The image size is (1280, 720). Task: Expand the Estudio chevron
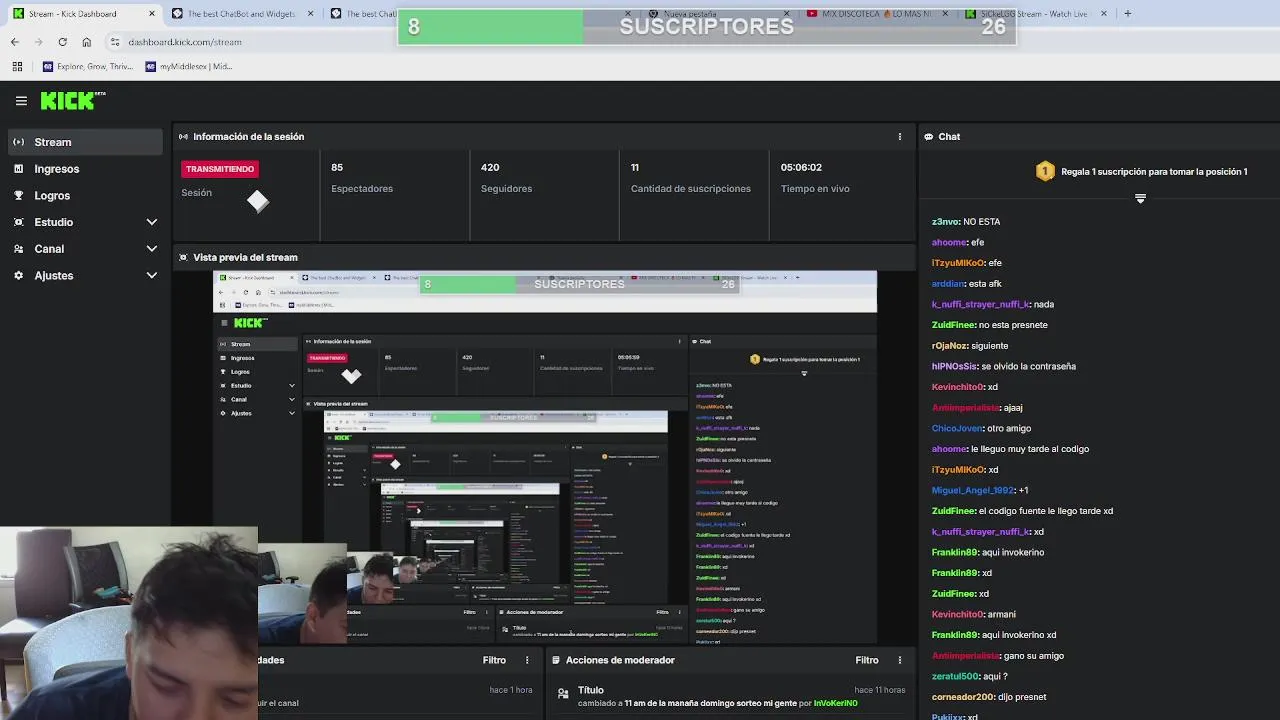tap(152, 222)
